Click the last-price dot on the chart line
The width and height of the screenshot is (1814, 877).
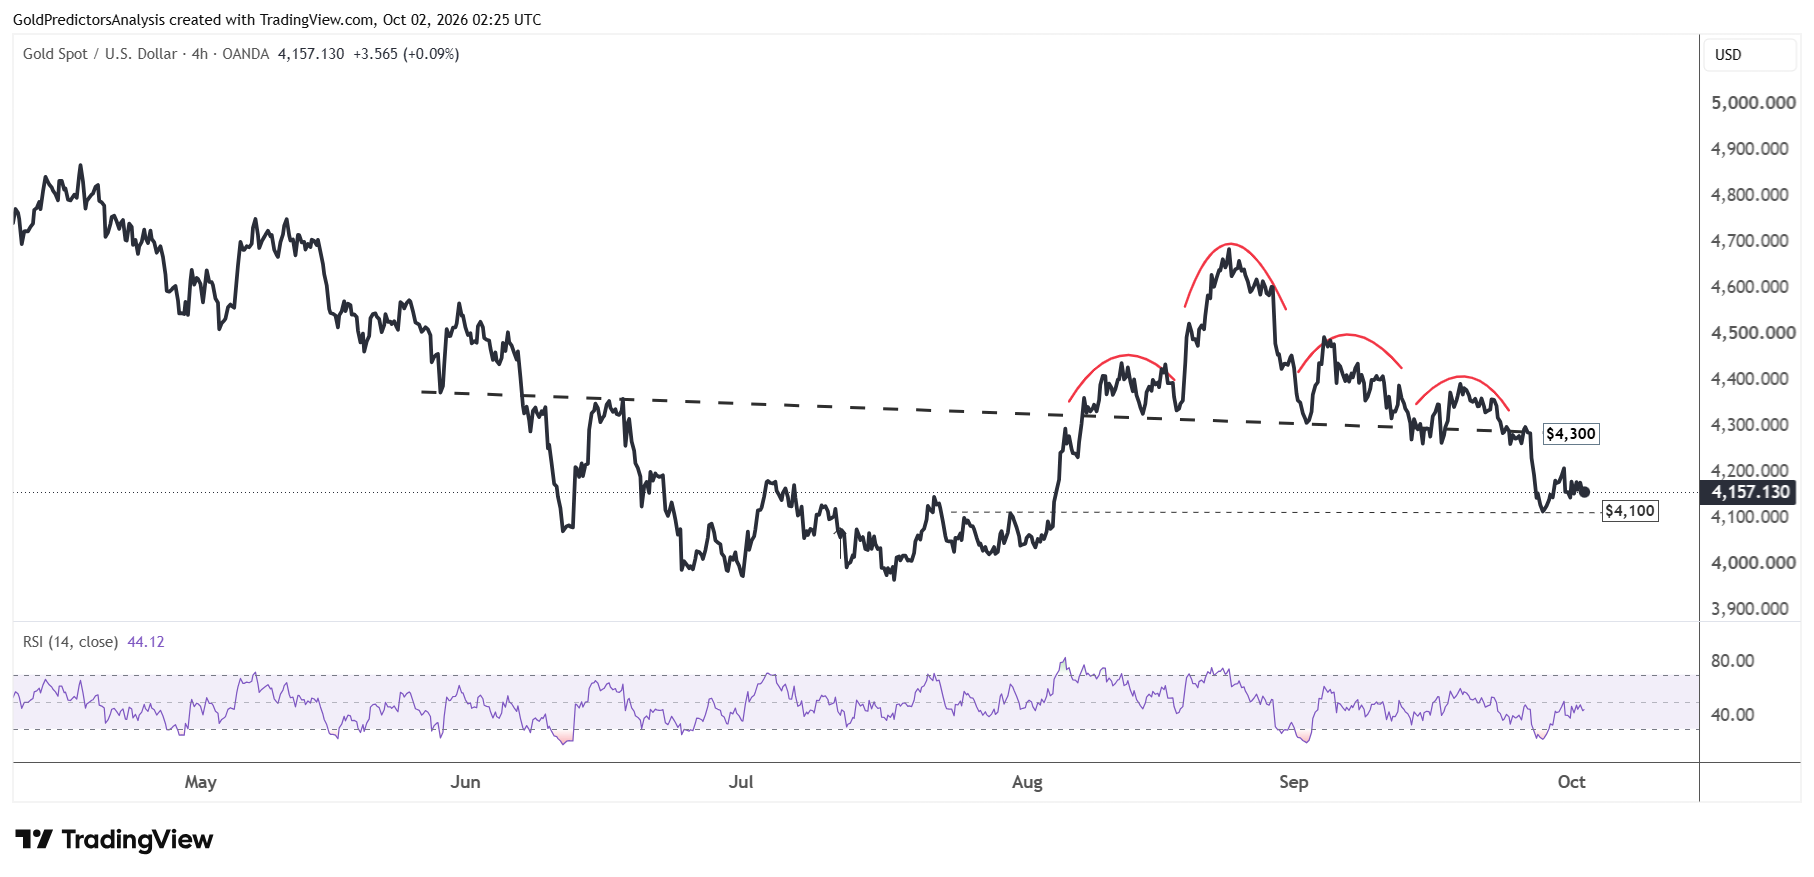[1585, 492]
